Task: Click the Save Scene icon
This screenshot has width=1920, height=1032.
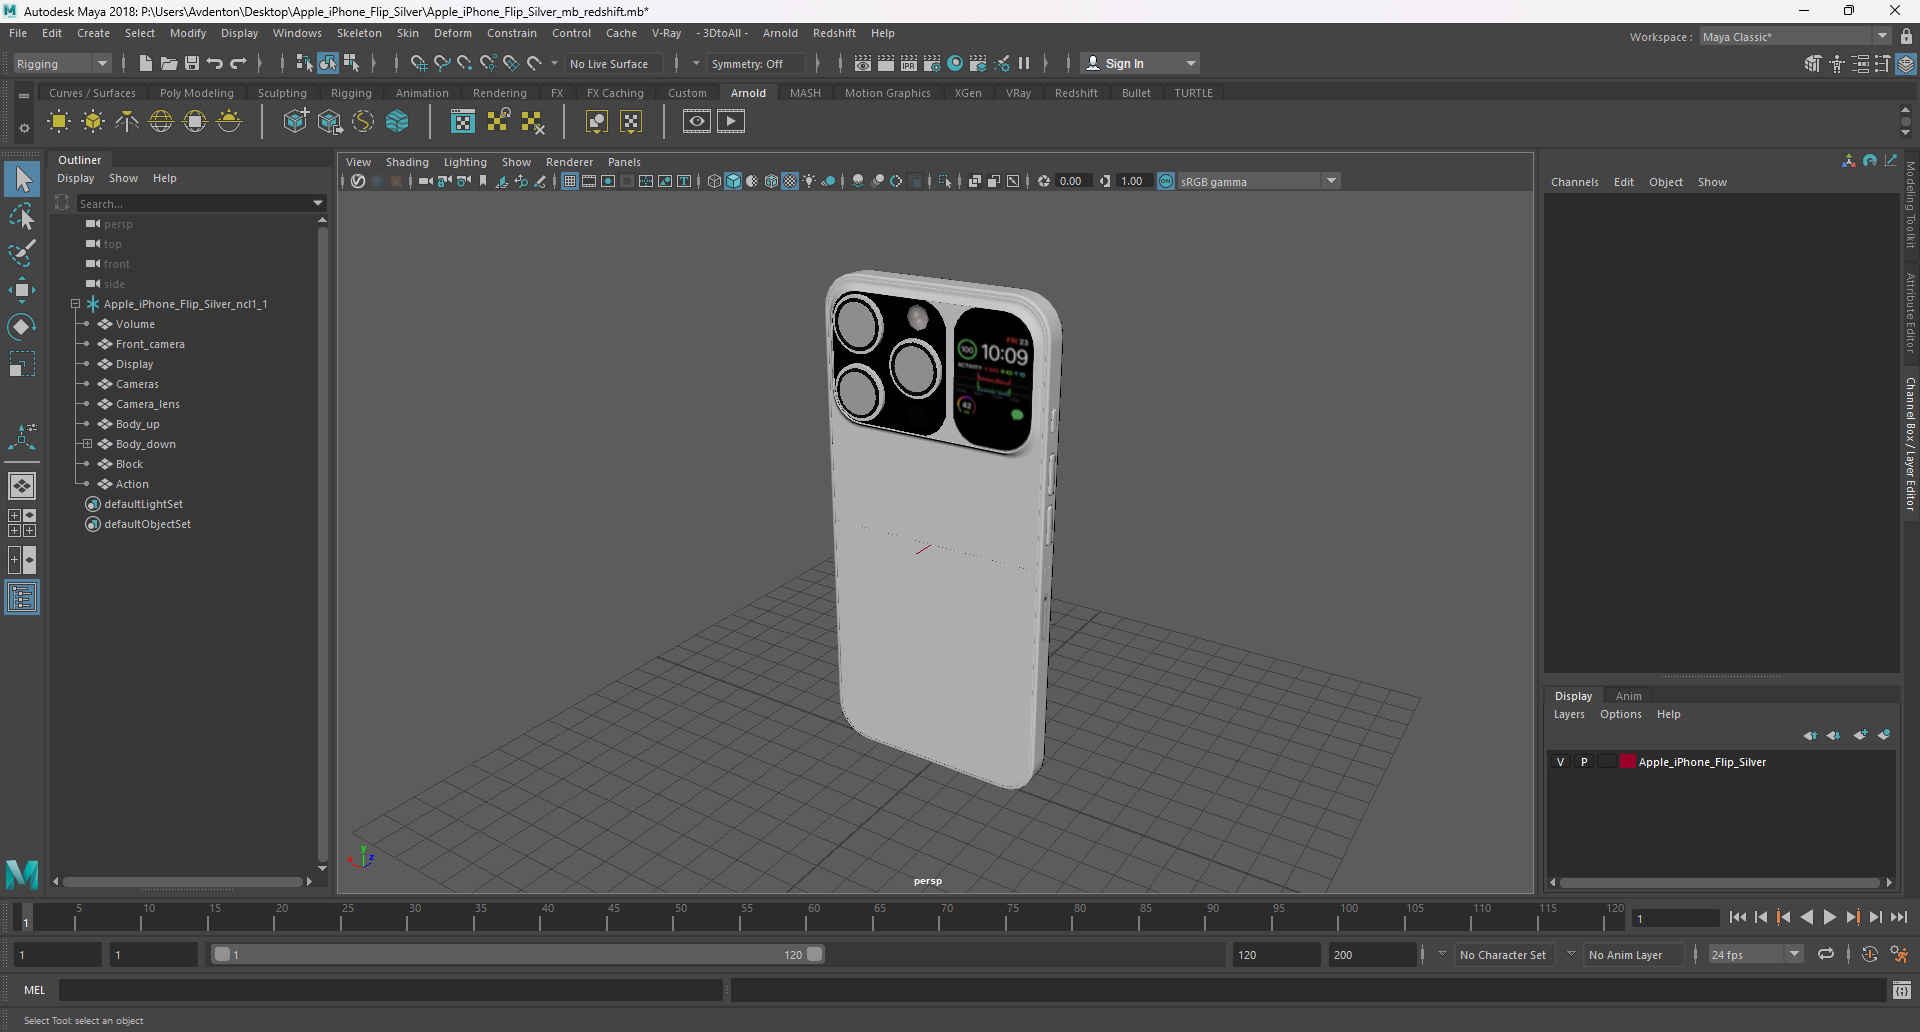Action: (192, 63)
